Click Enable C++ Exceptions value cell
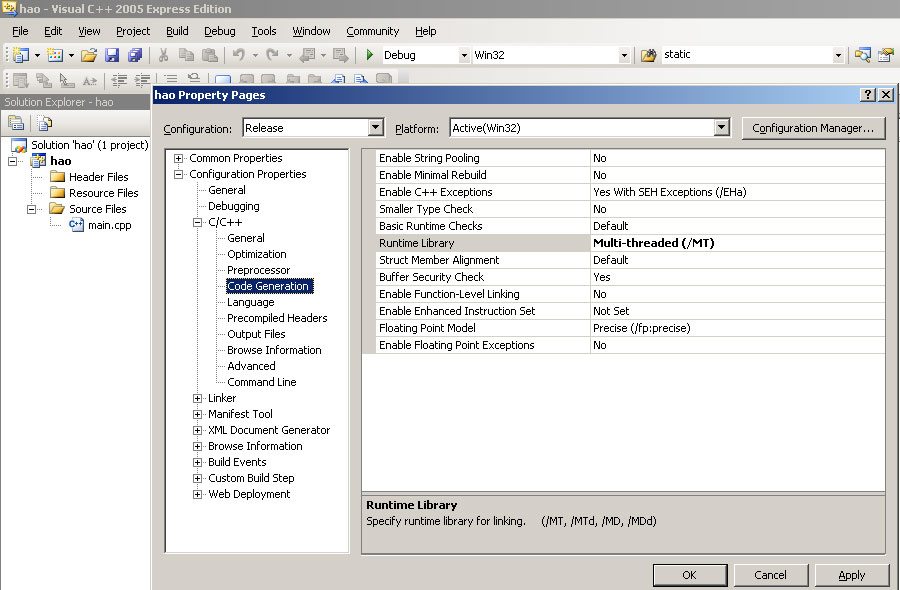This screenshot has height=590, width=900. [x=738, y=192]
